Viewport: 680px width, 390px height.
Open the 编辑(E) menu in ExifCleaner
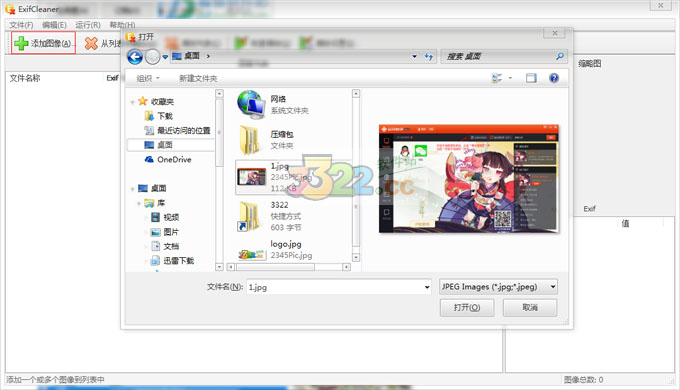pyautogui.click(x=54, y=25)
